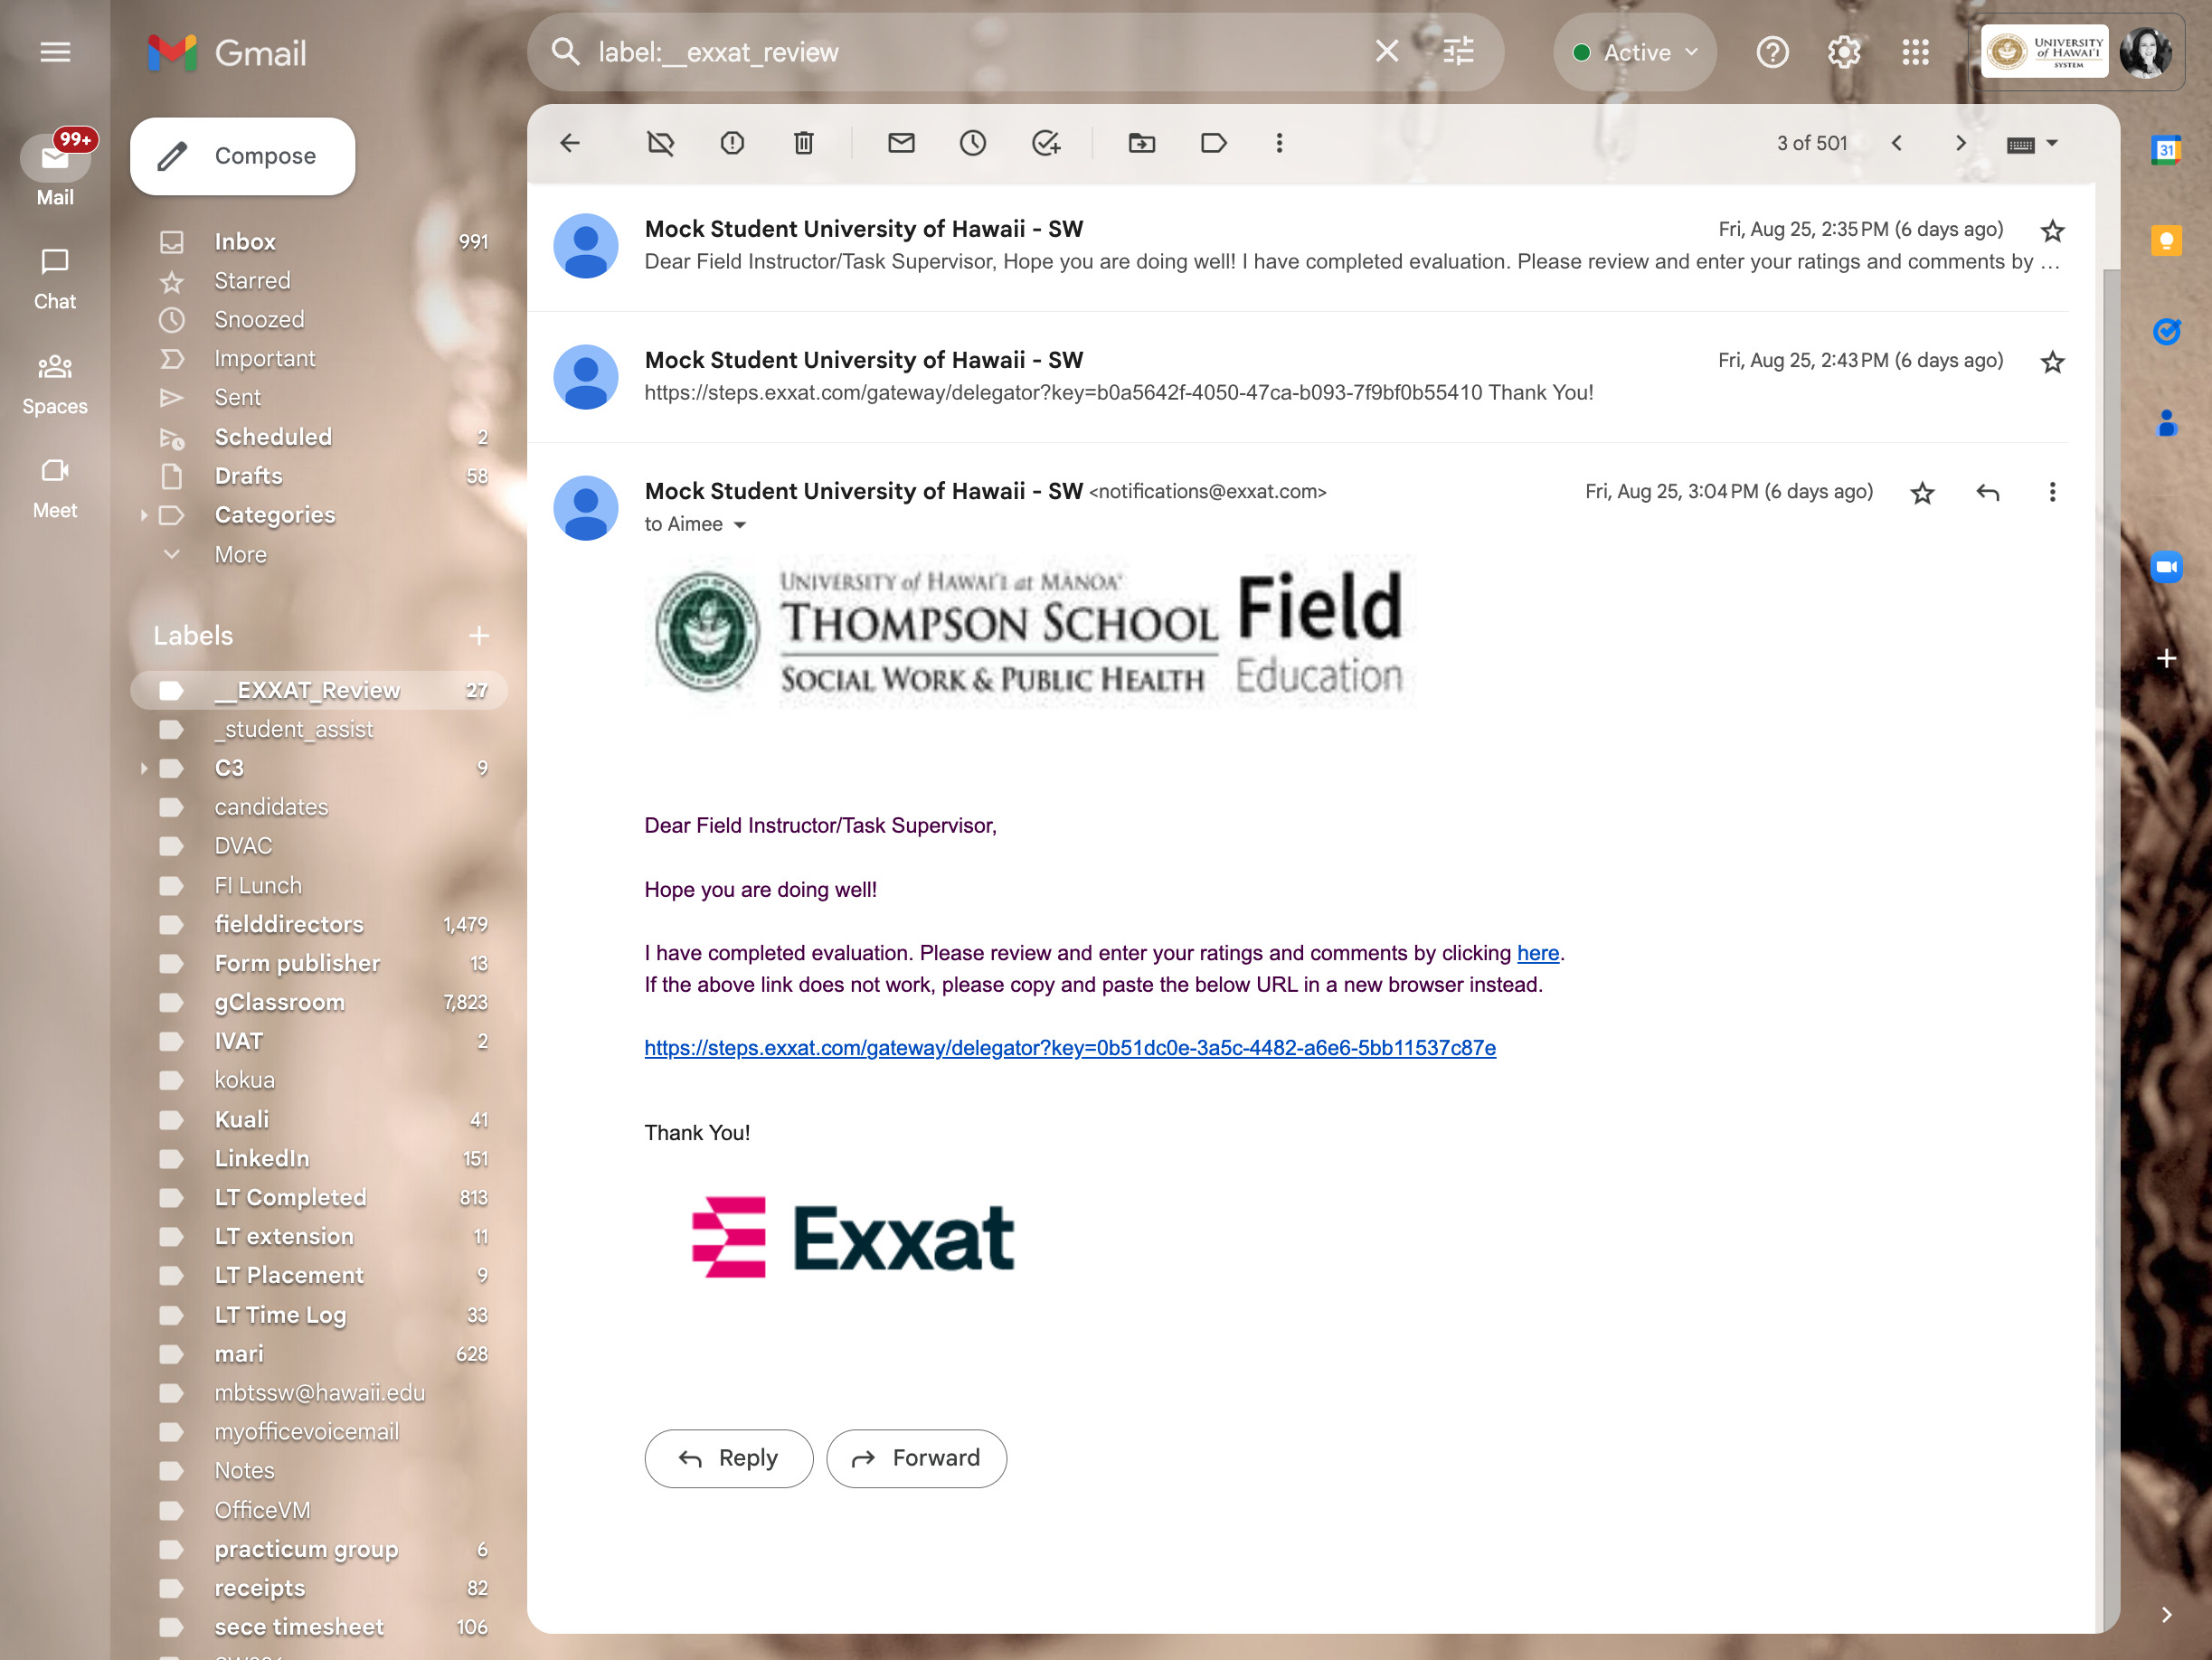Open the toolbar More options menu
The height and width of the screenshot is (1660, 2212).
1279,143
